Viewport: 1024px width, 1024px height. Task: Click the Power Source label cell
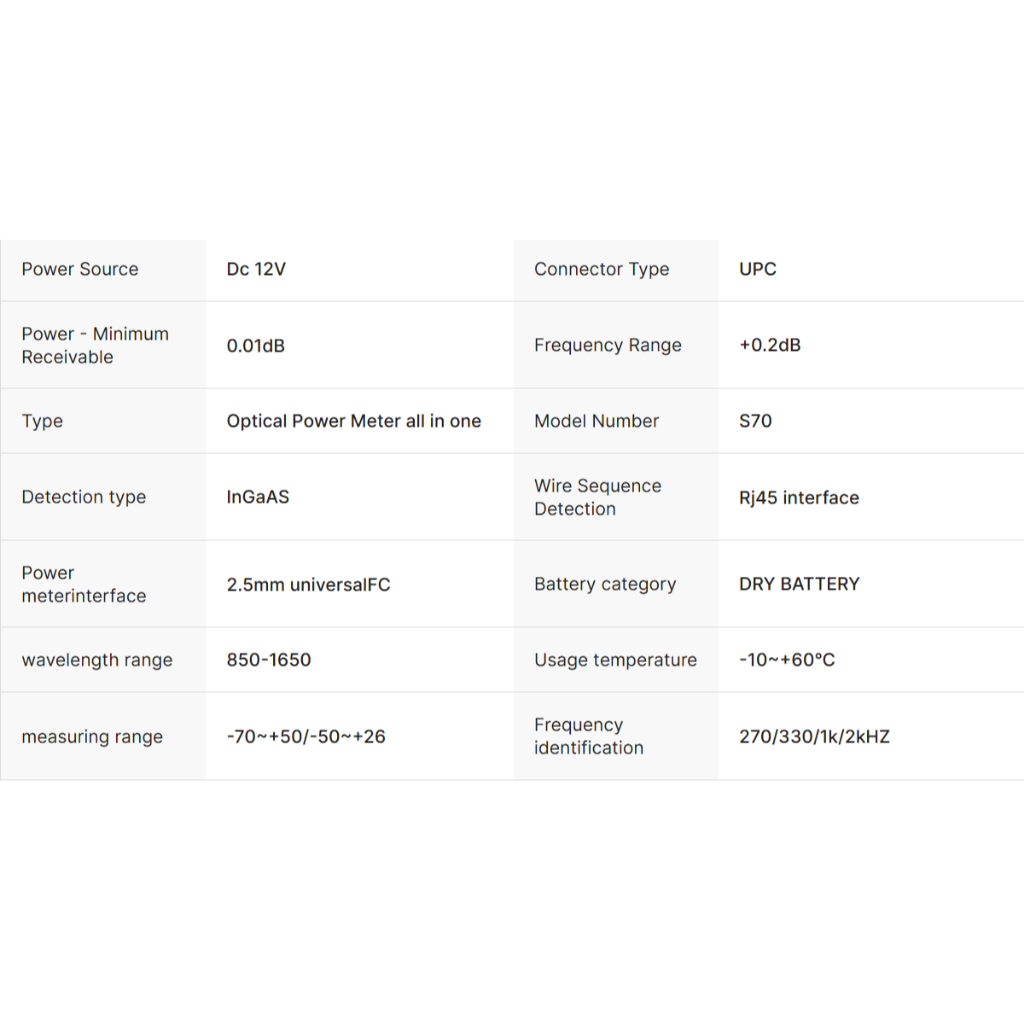[80, 269]
